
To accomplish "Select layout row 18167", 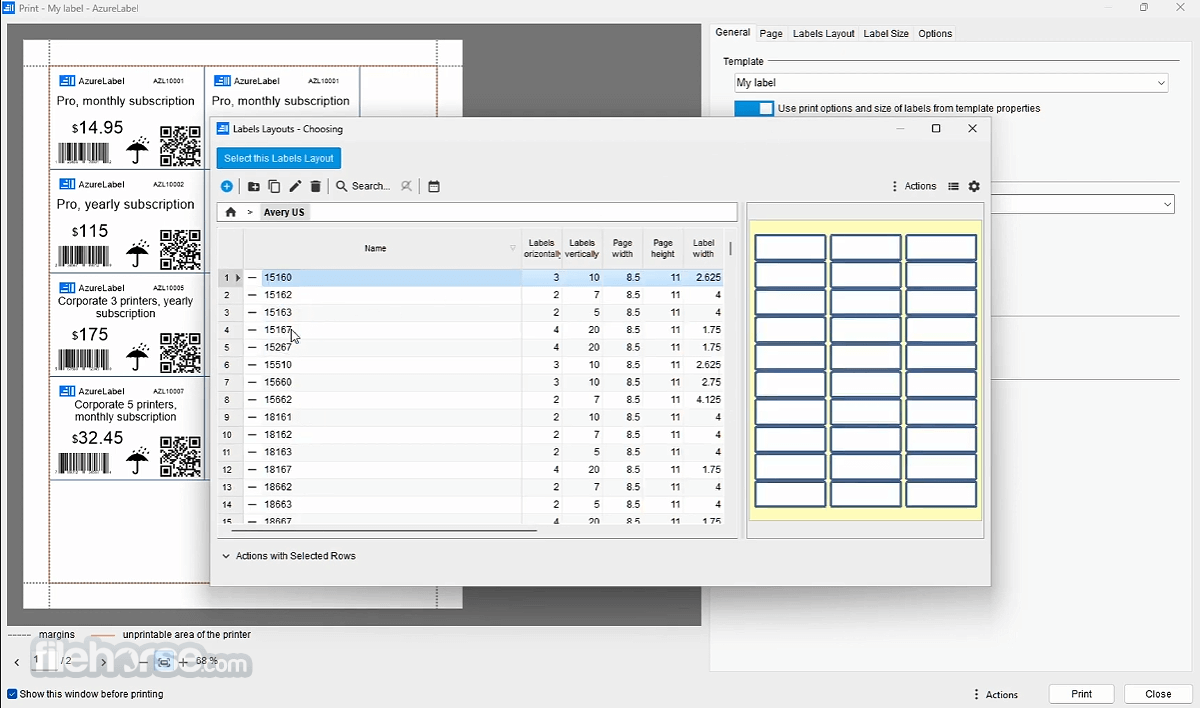I will click(x=470, y=470).
